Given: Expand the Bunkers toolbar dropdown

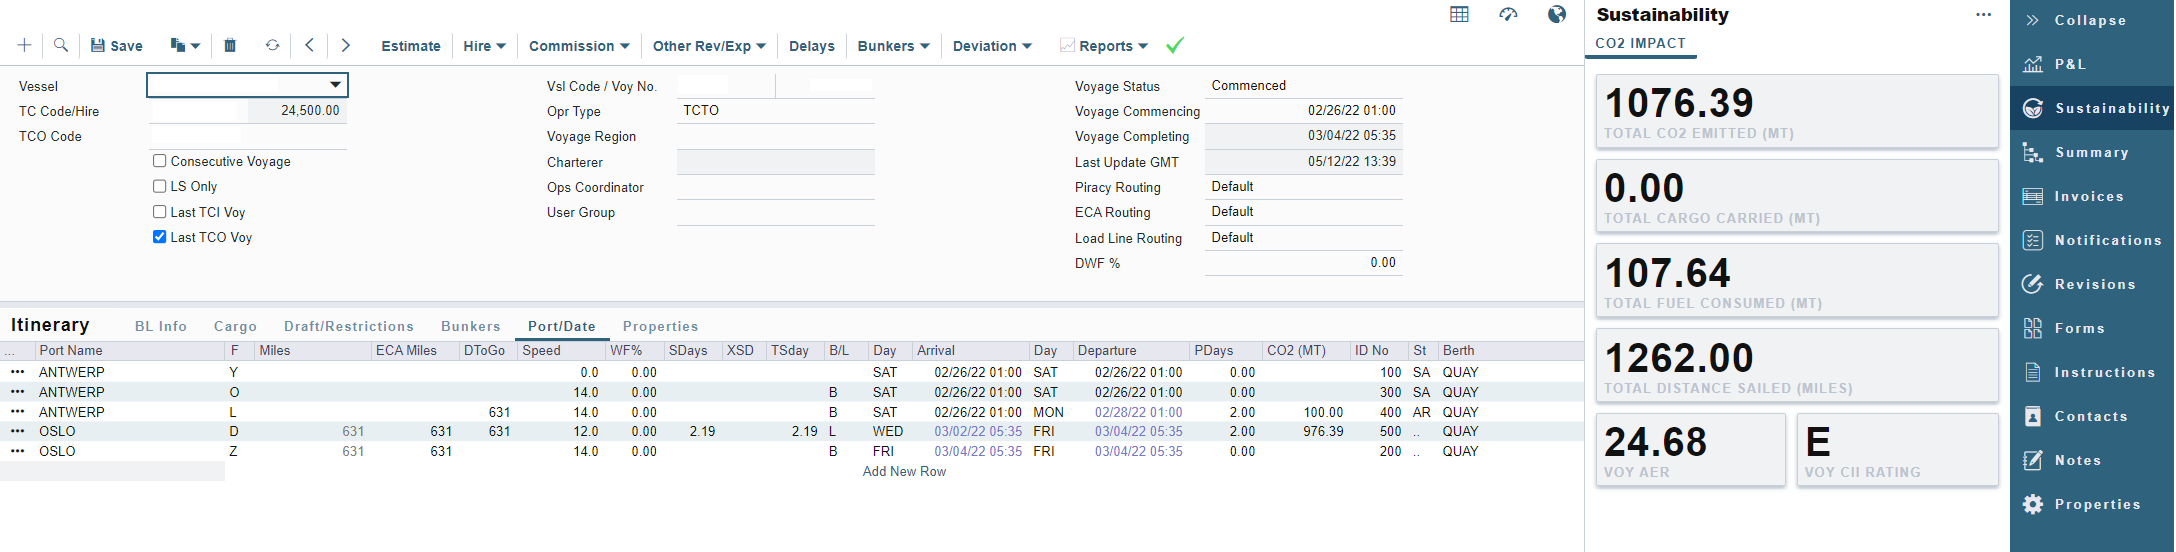Looking at the screenshot, I should pos(893,46).
